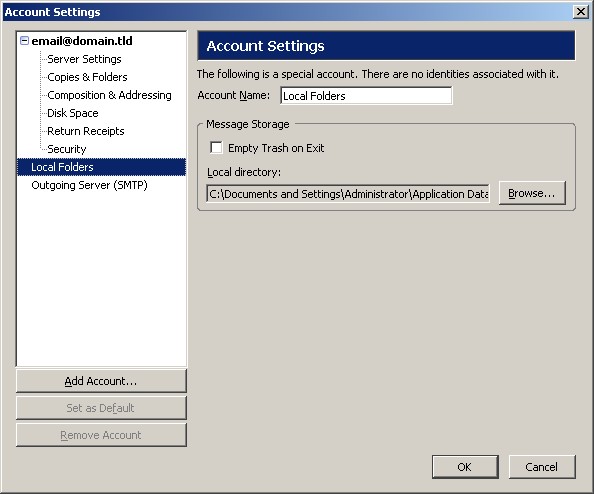Click the Set as Default button

point(101,408)
